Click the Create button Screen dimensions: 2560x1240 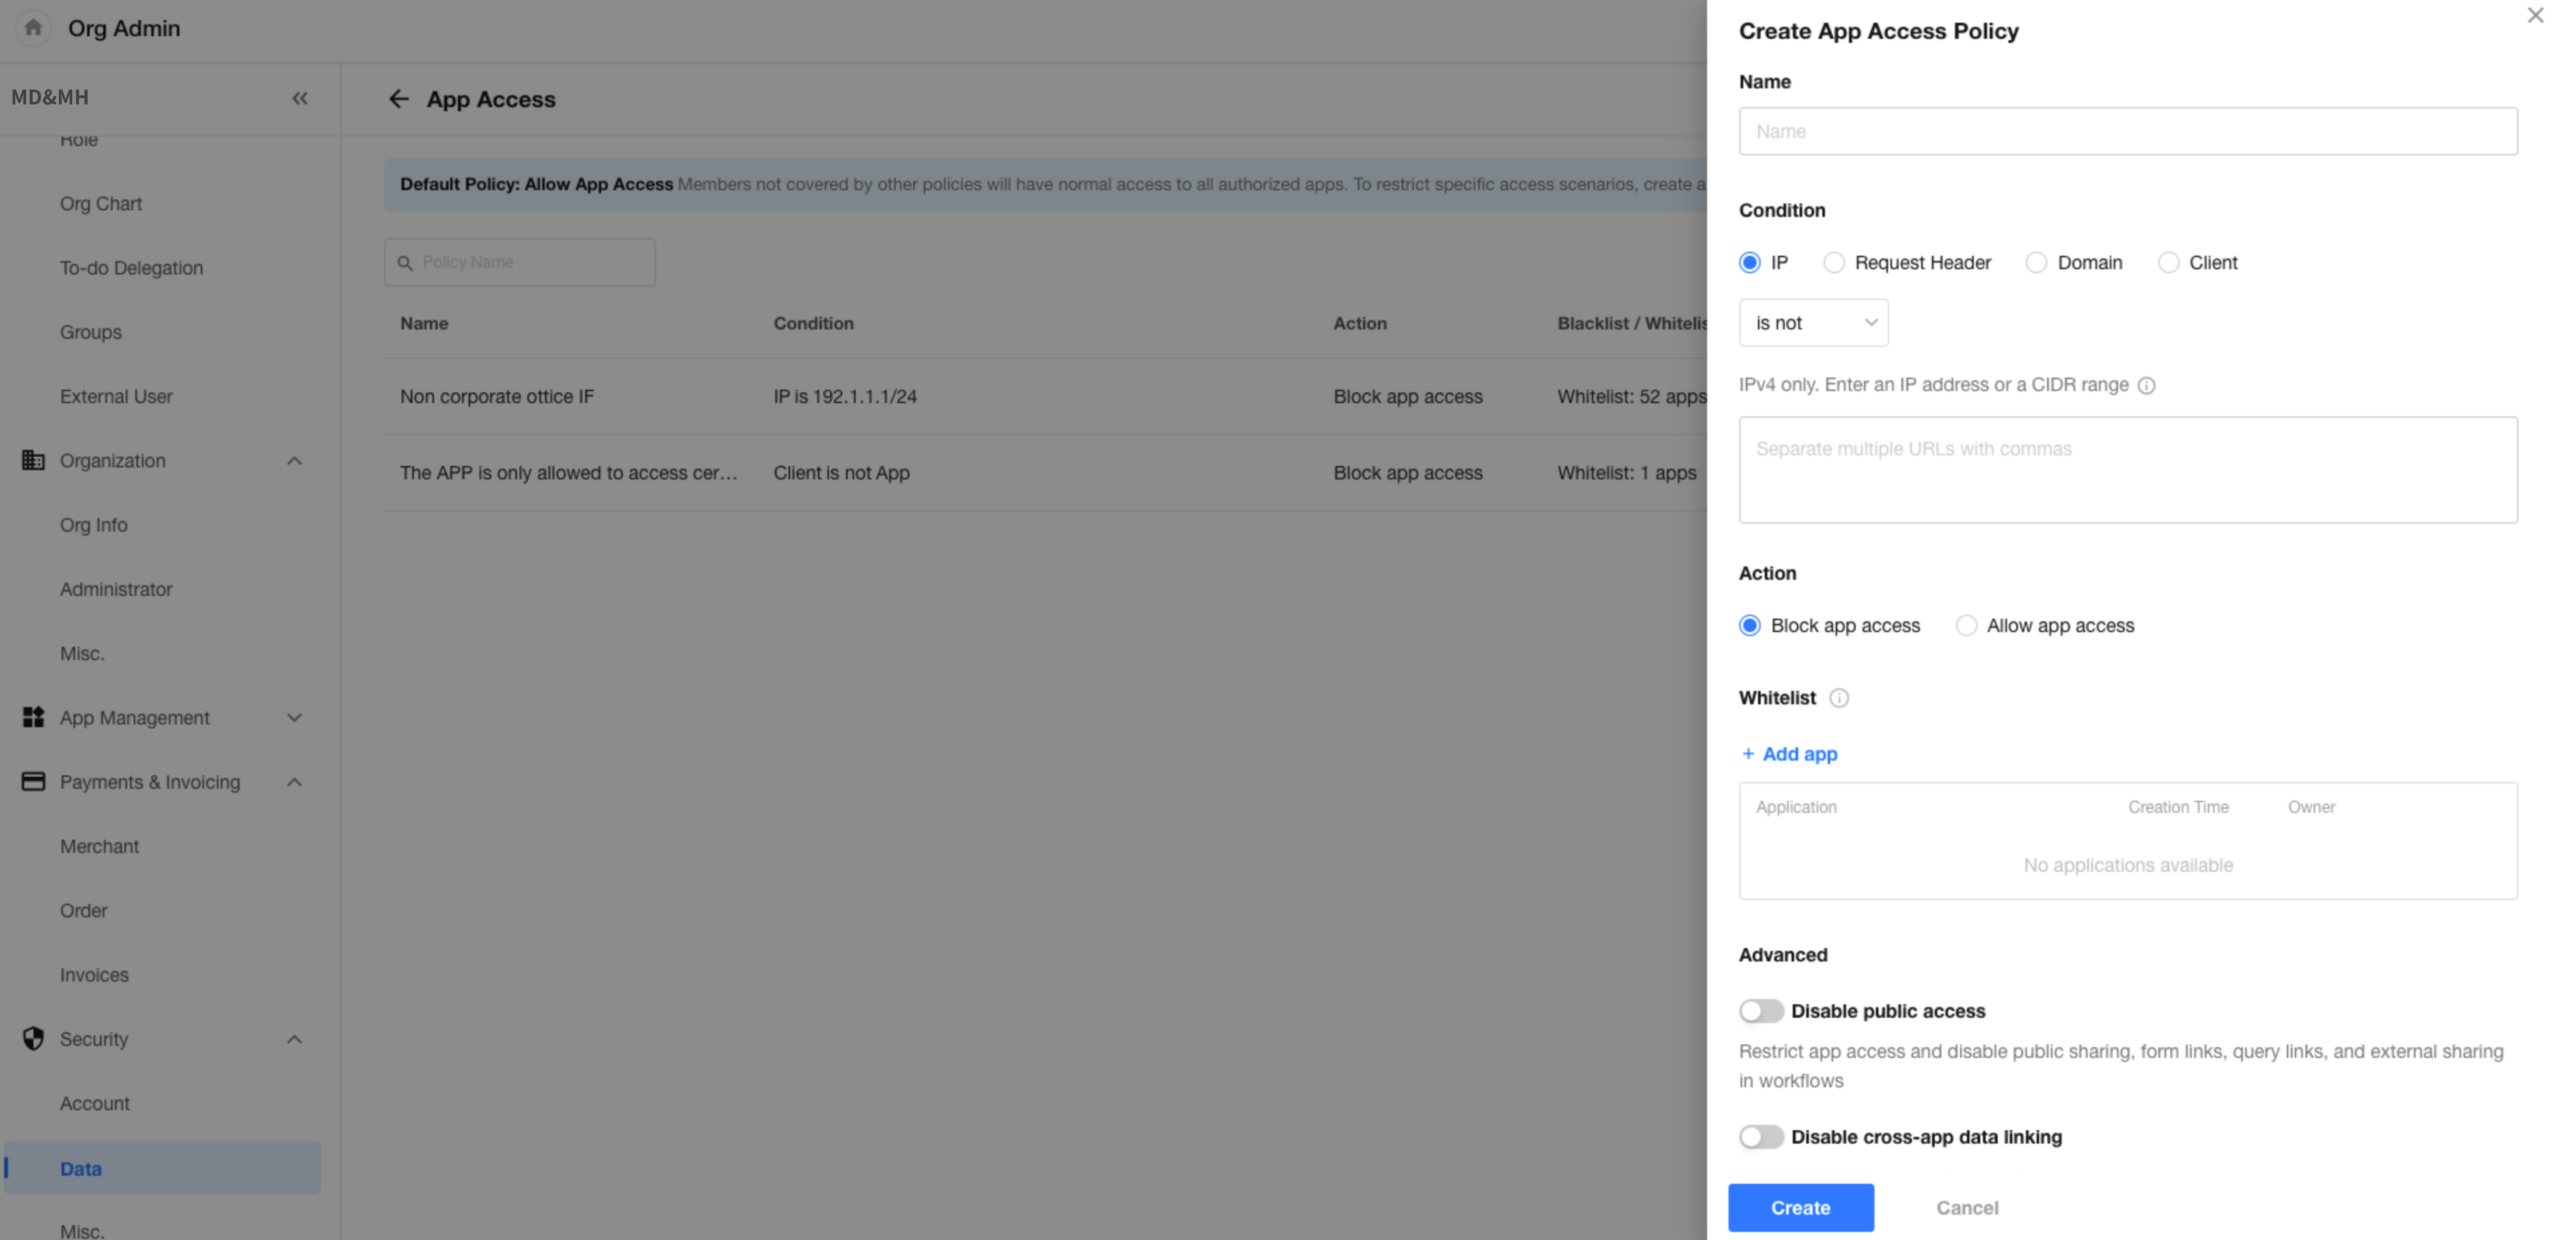(x=1799, y=1208)
